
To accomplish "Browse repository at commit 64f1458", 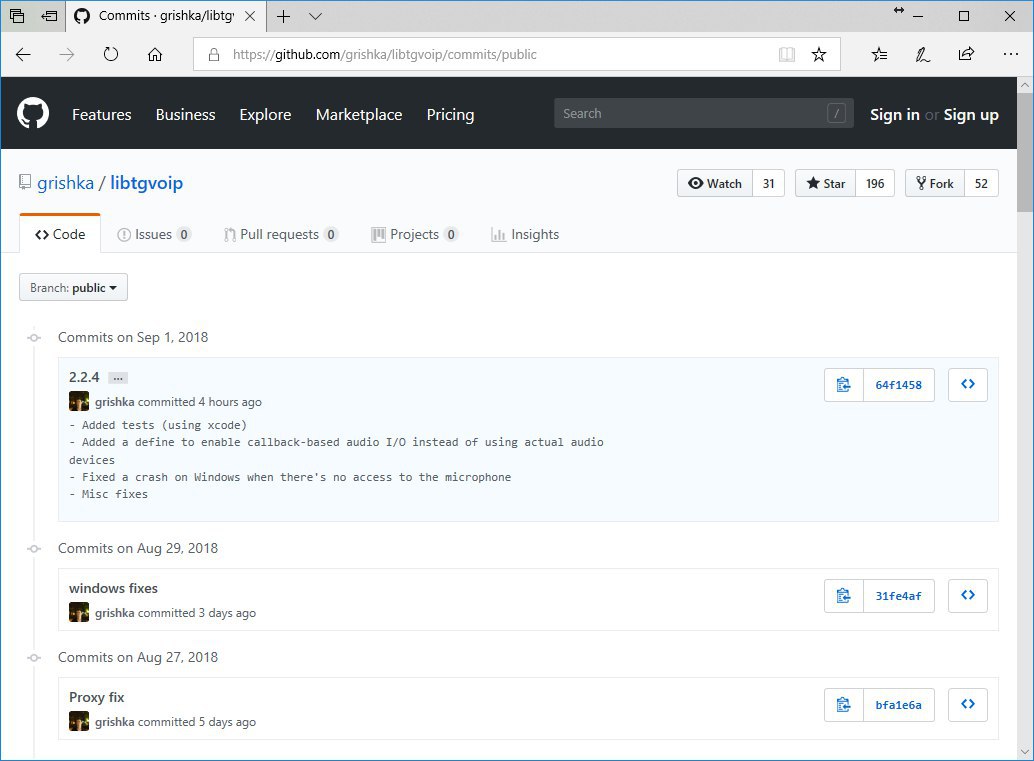I will [967, 384].
